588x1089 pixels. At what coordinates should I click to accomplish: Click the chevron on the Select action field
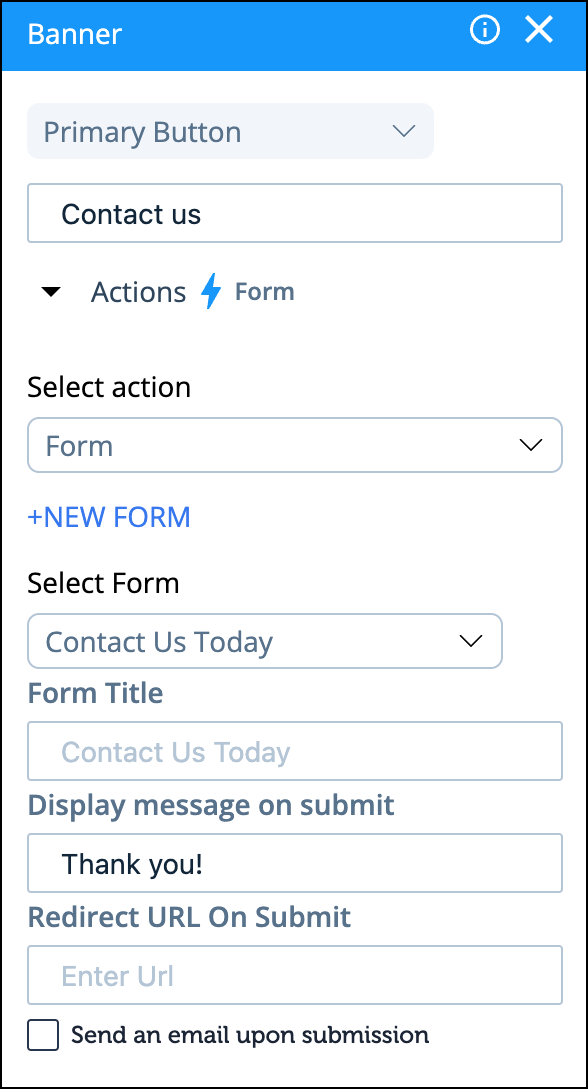(531, 445)
